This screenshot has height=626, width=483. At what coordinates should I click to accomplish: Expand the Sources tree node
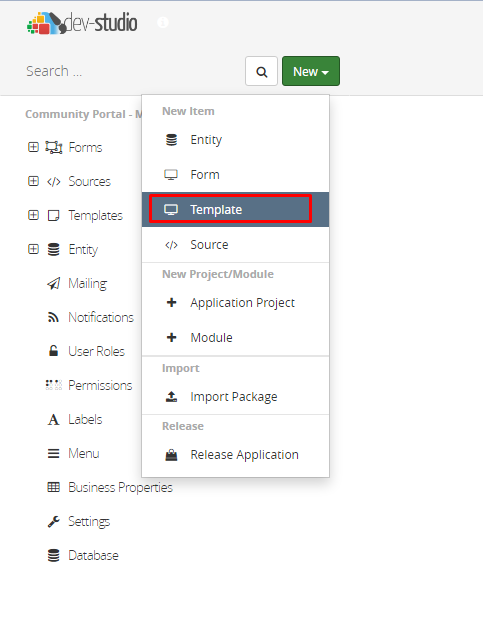point(33,181)
